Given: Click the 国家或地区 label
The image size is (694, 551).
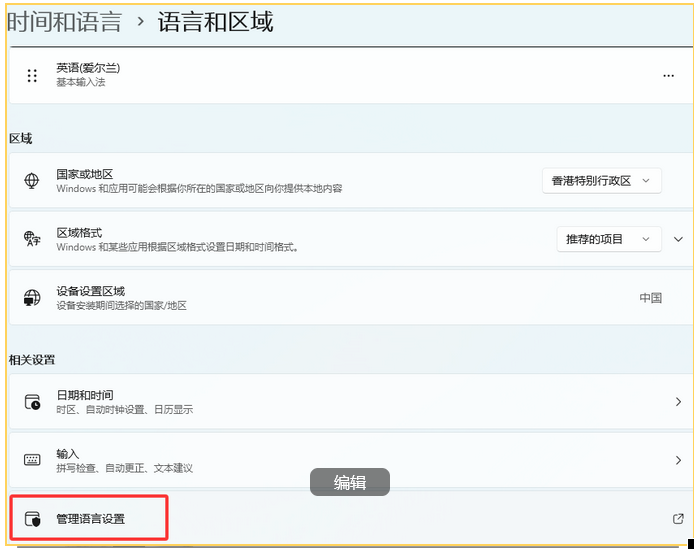Looking at the screenshot, I should [85, 174].
